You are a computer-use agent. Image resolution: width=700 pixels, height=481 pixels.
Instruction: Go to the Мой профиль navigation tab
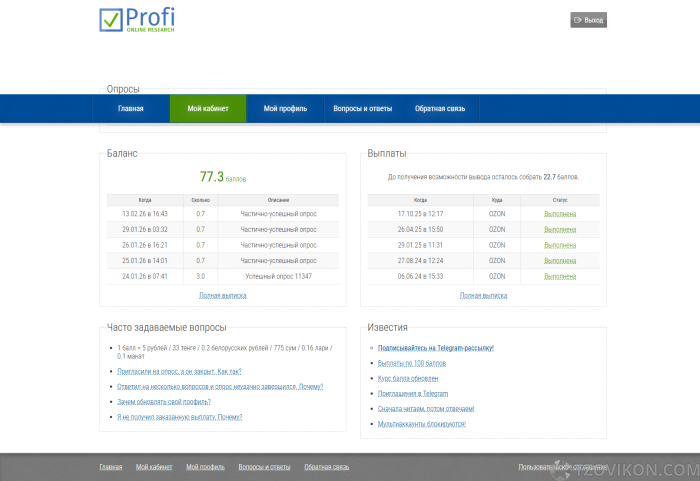click(x=285, y=109)
